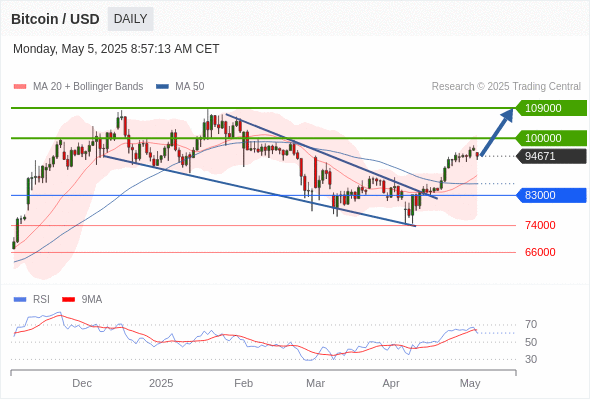Click the red 74000 support label
Screen dimensions: 590x400
coord(540,225)
